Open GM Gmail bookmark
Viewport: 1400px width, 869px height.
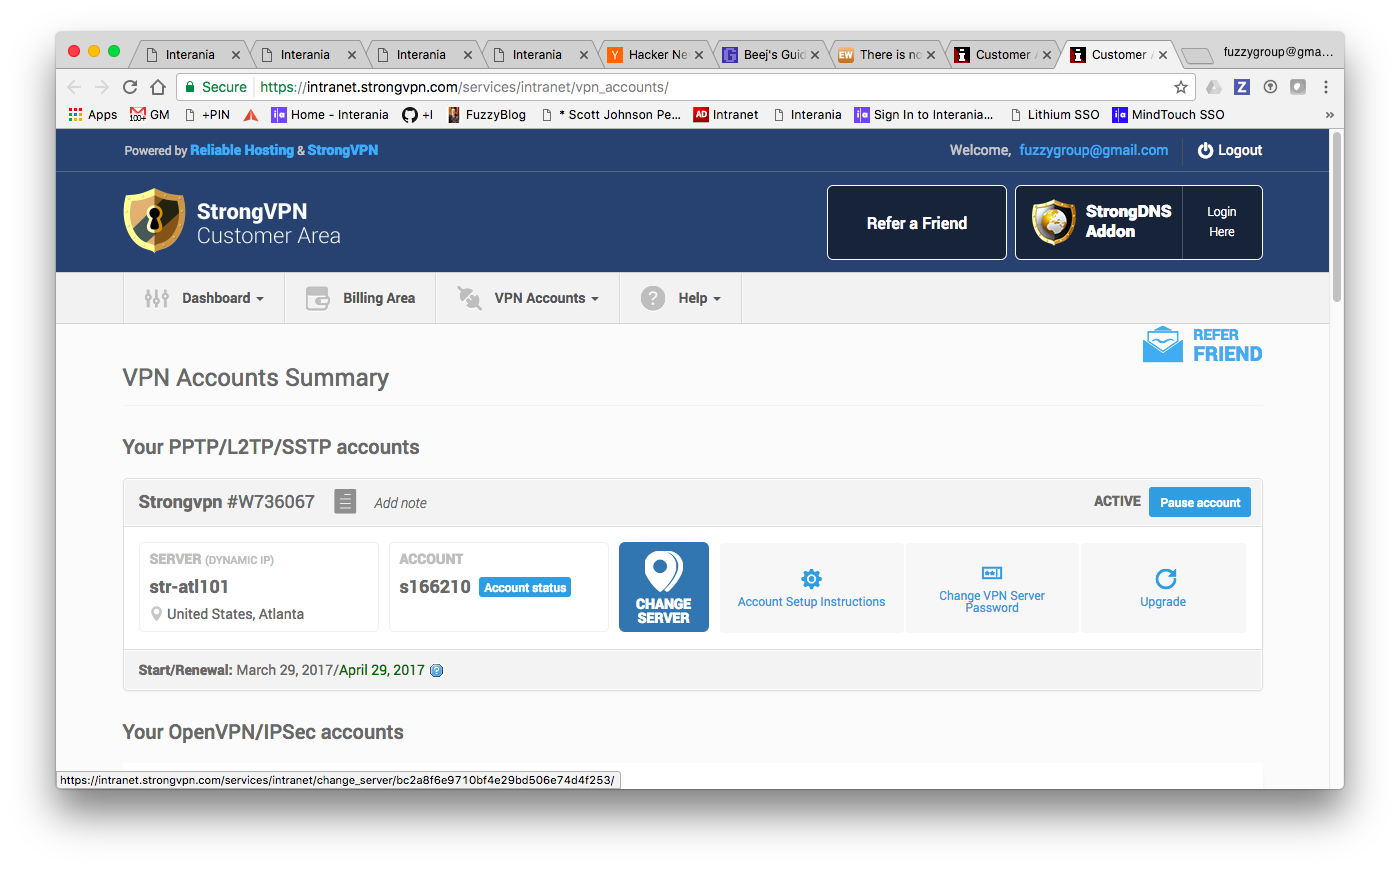point(150,115)
